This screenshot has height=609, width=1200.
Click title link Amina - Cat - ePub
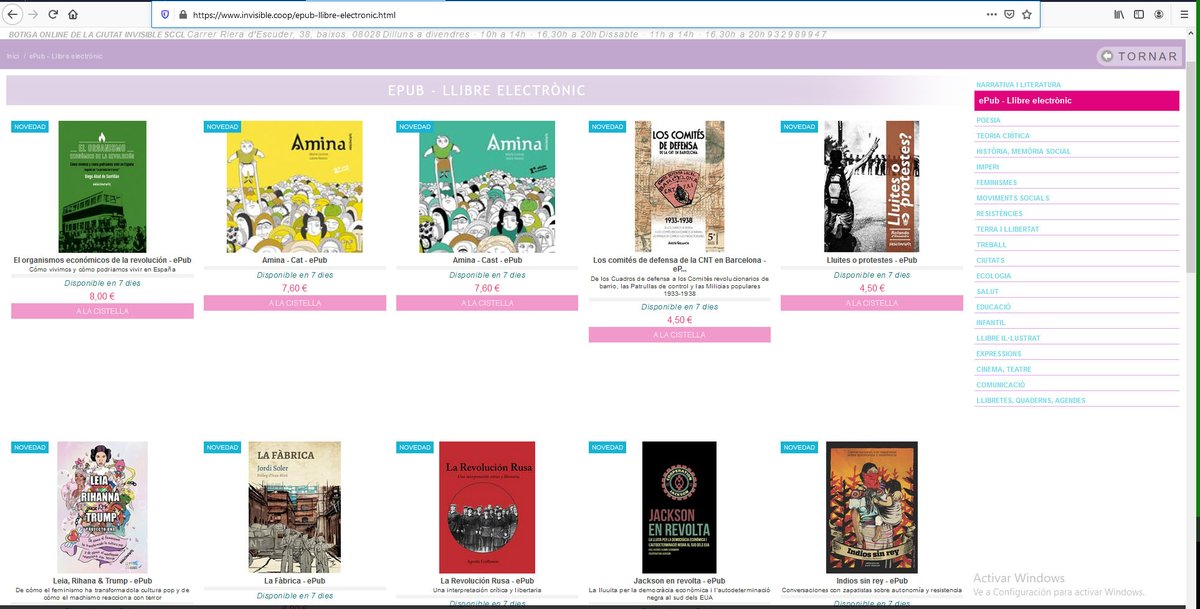[295, 260]
